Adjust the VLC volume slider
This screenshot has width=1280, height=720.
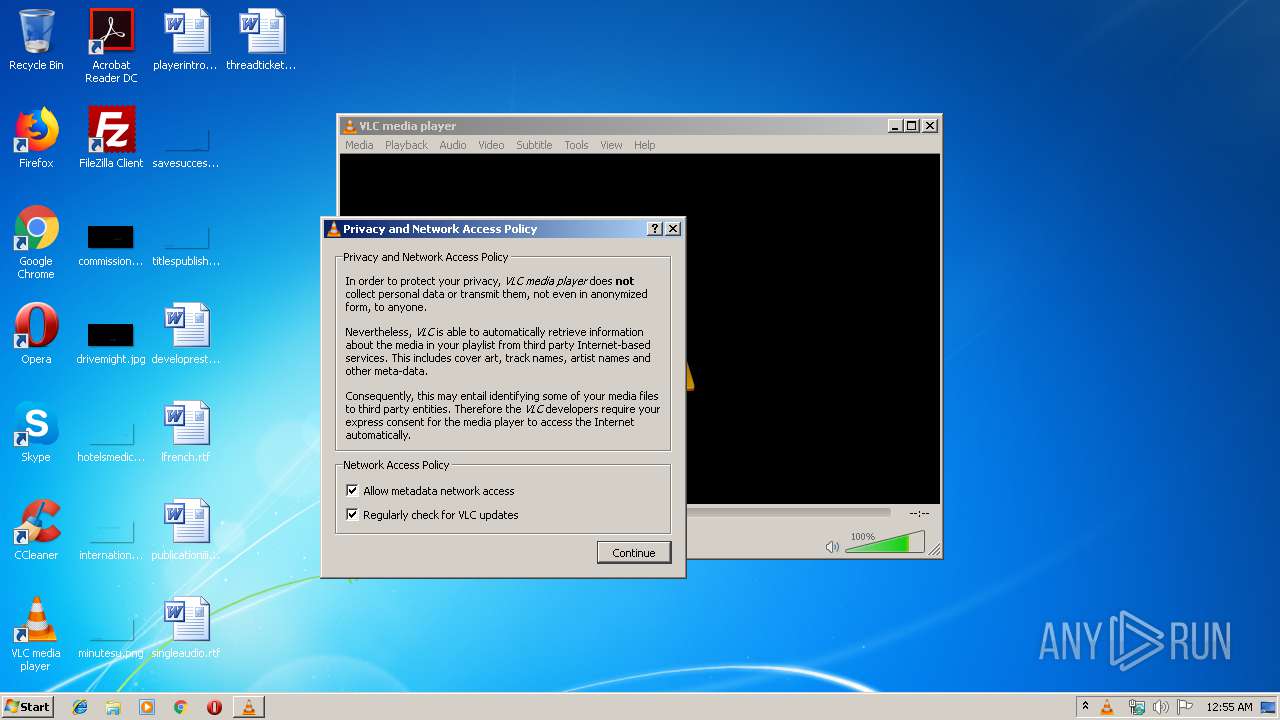click(884, 544)
